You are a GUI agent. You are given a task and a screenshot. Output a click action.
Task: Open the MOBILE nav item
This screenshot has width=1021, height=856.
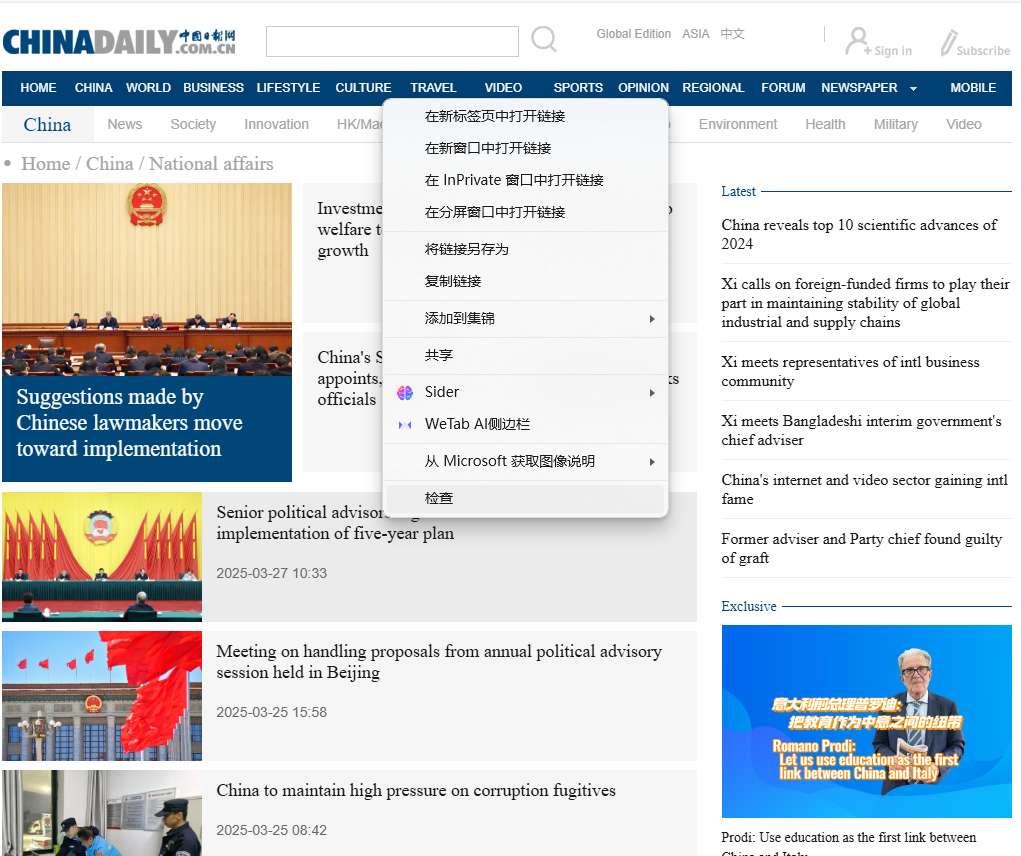tap(973, 88)
